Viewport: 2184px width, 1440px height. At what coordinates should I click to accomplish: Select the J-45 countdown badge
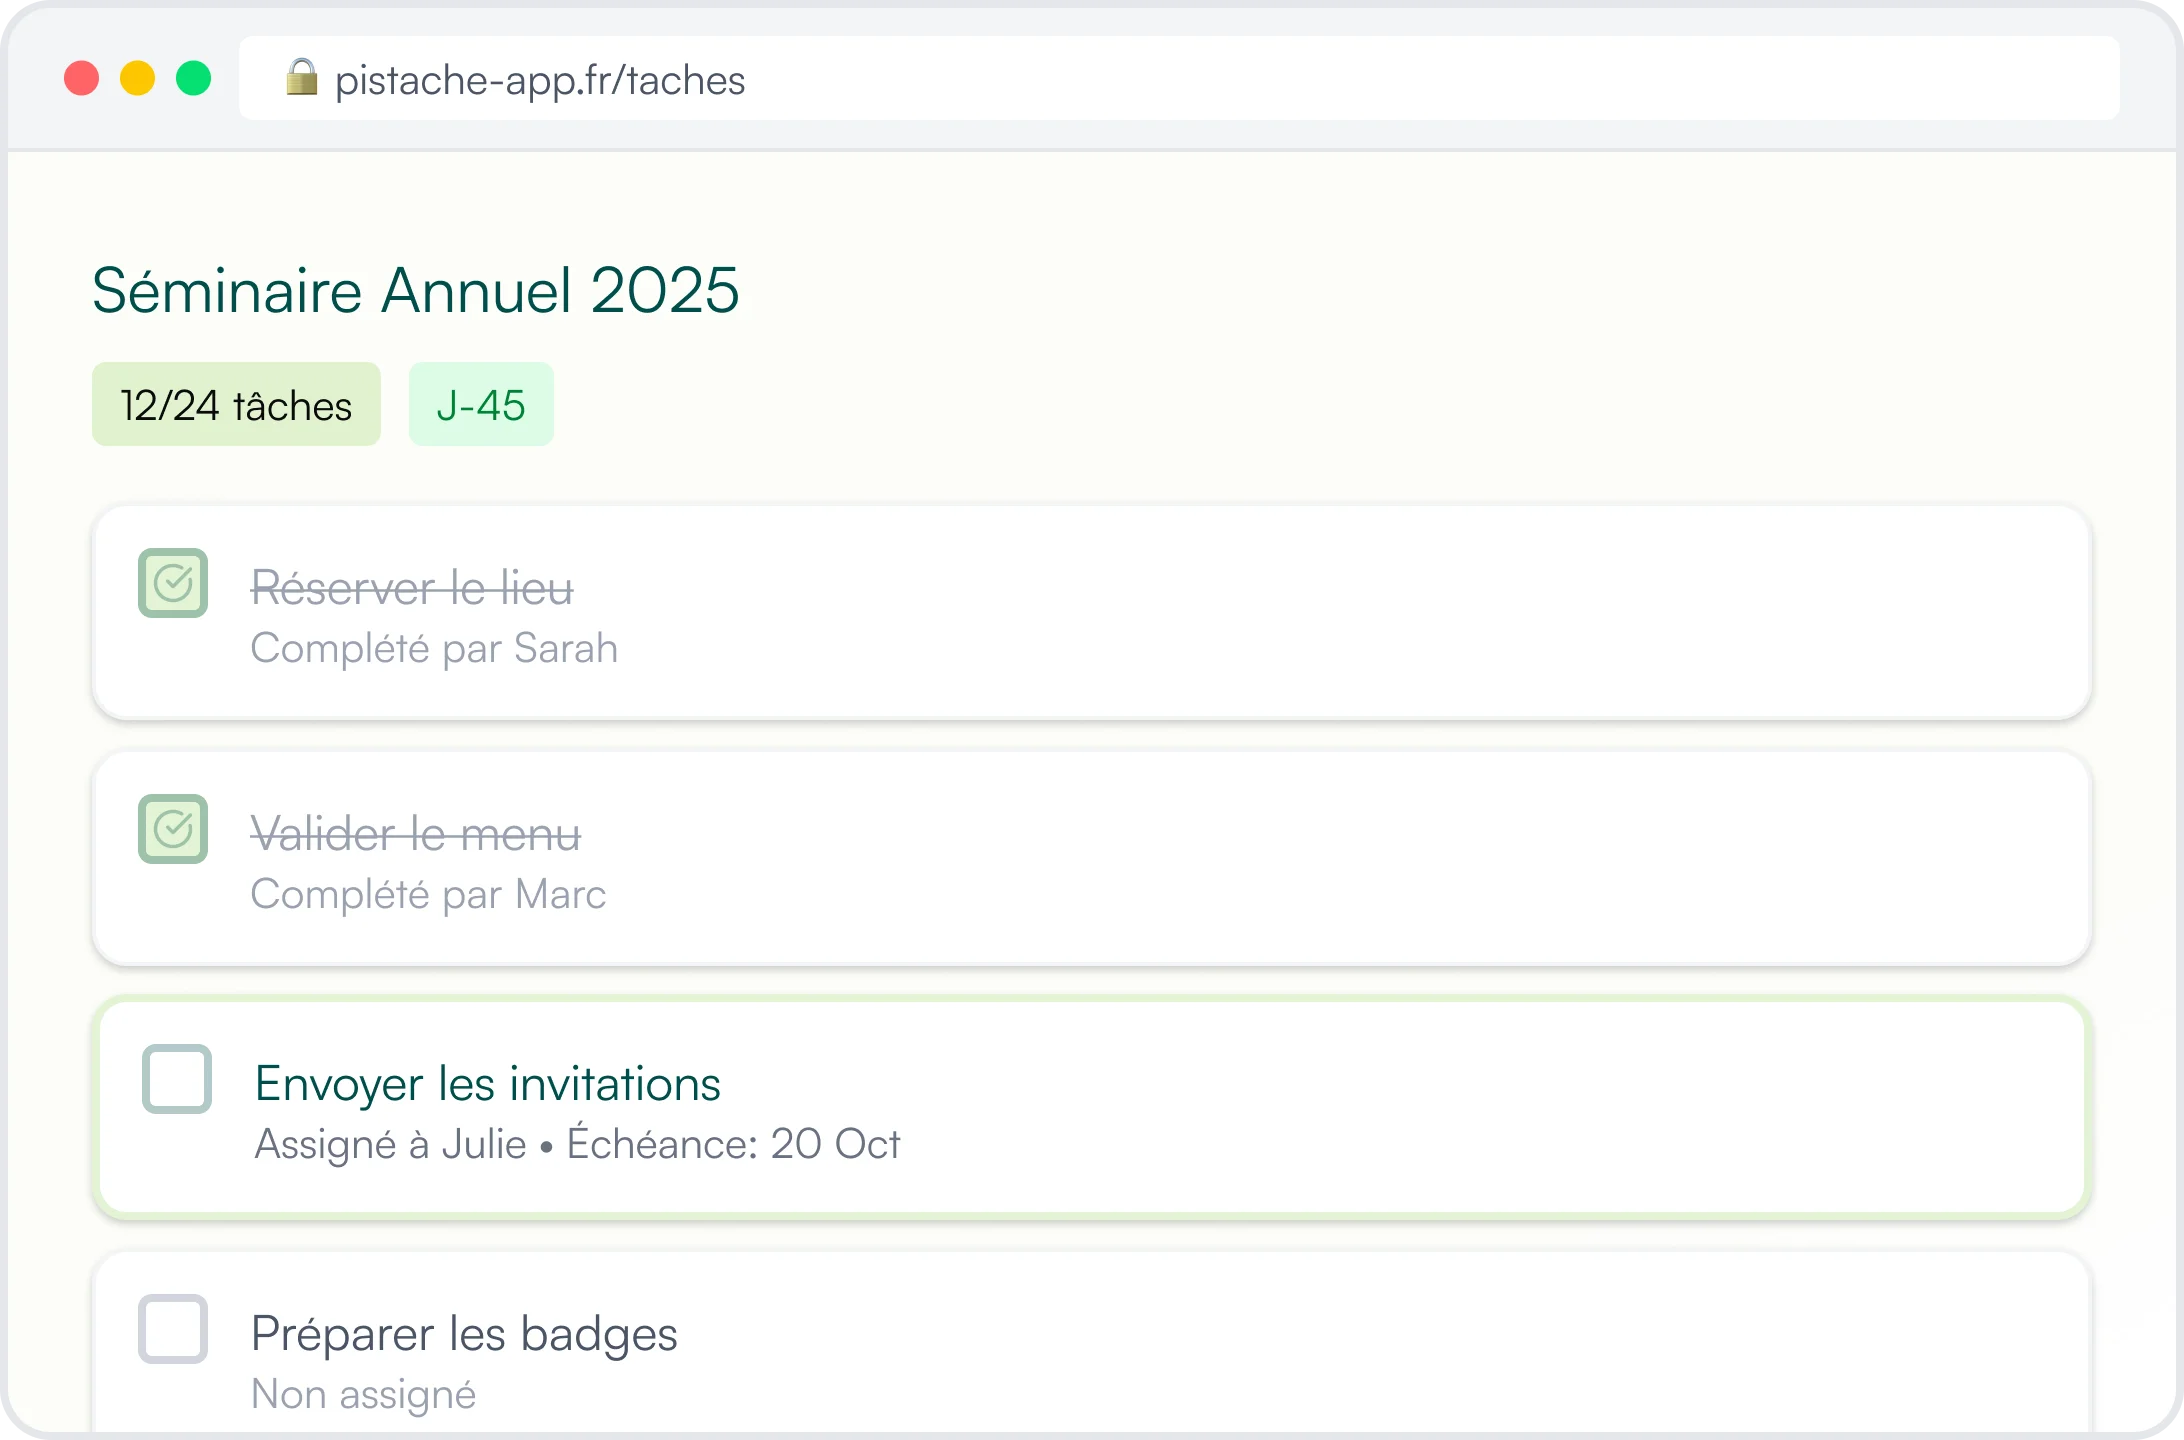481,404
